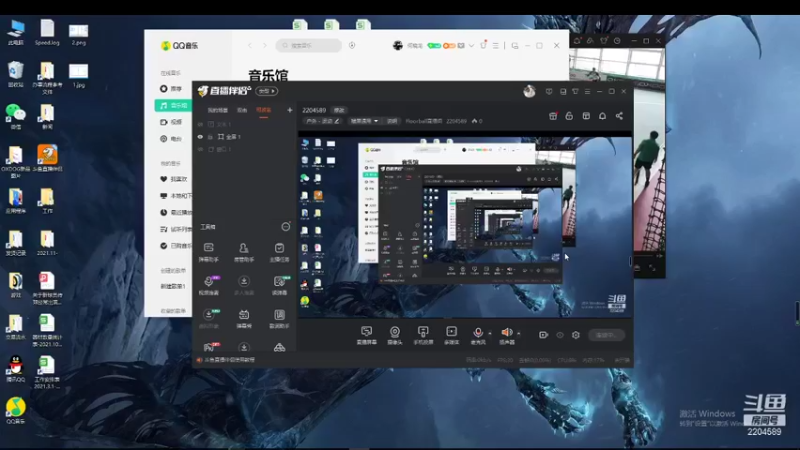Click the profile avatar in streaming app title bar
This screenshot has height=450, width=800.
529,91
